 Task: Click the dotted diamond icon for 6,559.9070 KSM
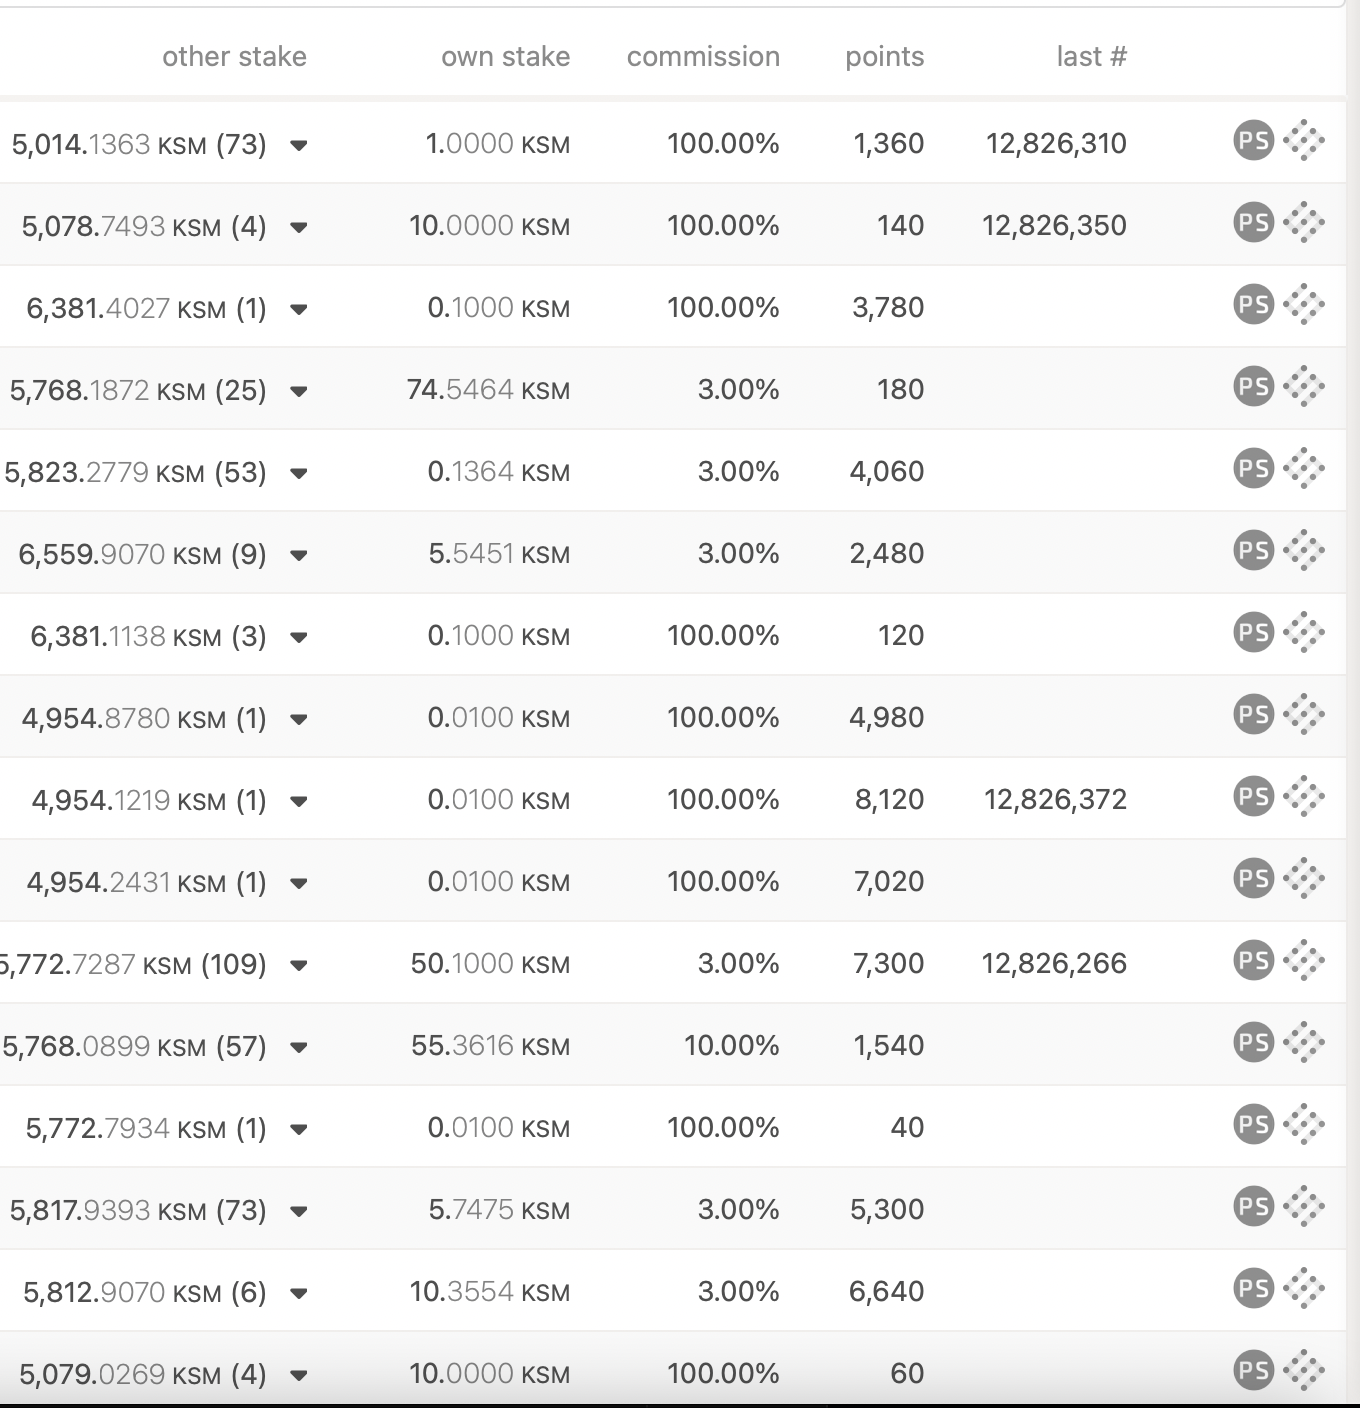pos(1304,550)
